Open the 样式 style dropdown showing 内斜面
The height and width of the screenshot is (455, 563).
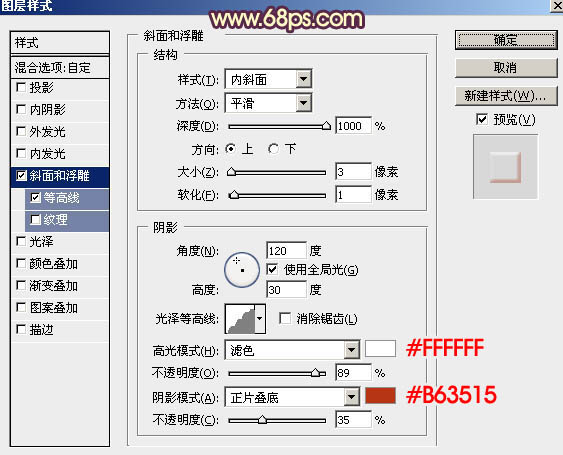tap(268, 79)
